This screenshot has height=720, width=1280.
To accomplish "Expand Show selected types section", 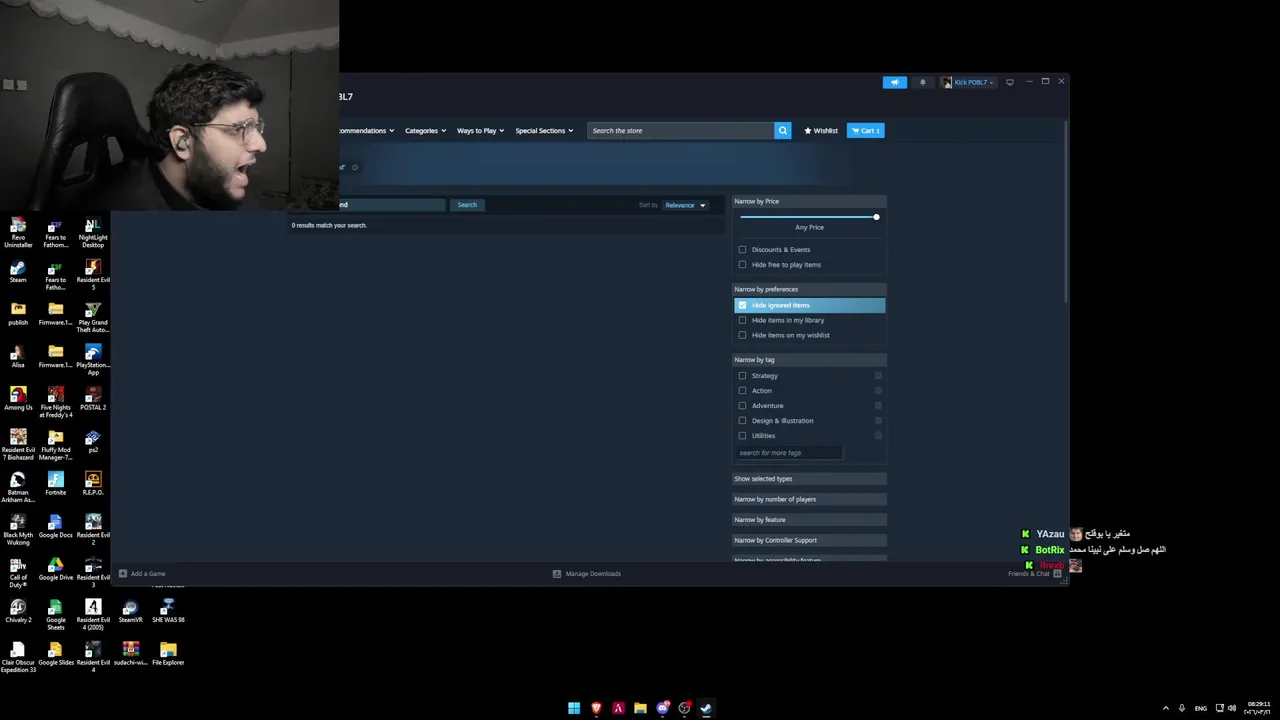I will [x=809, y=479].
